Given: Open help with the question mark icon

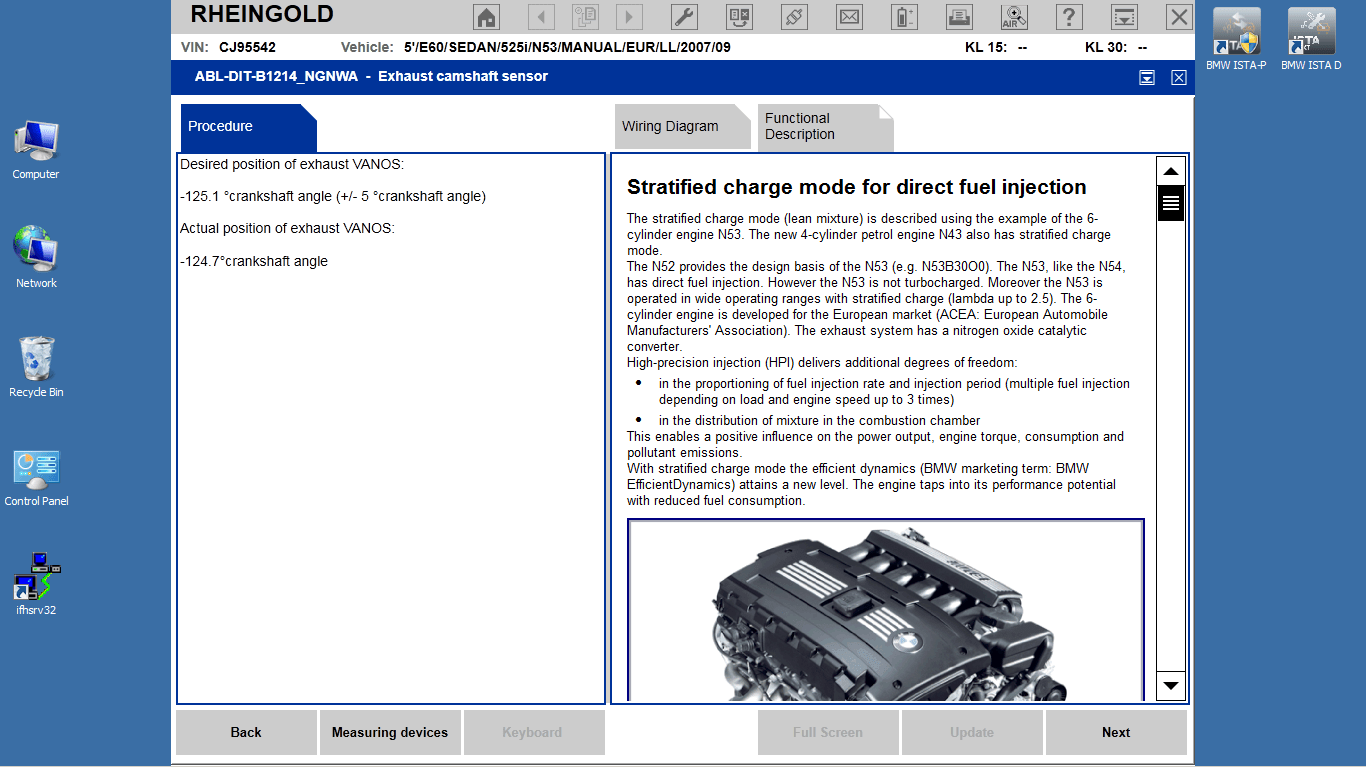Looking at the screenshot, I should [1069, 16].
